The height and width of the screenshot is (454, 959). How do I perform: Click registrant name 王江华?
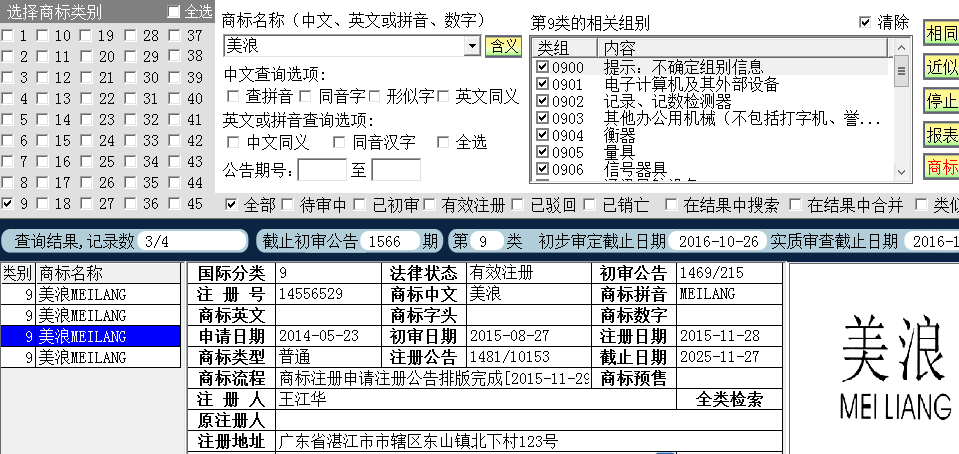(302, 400)
